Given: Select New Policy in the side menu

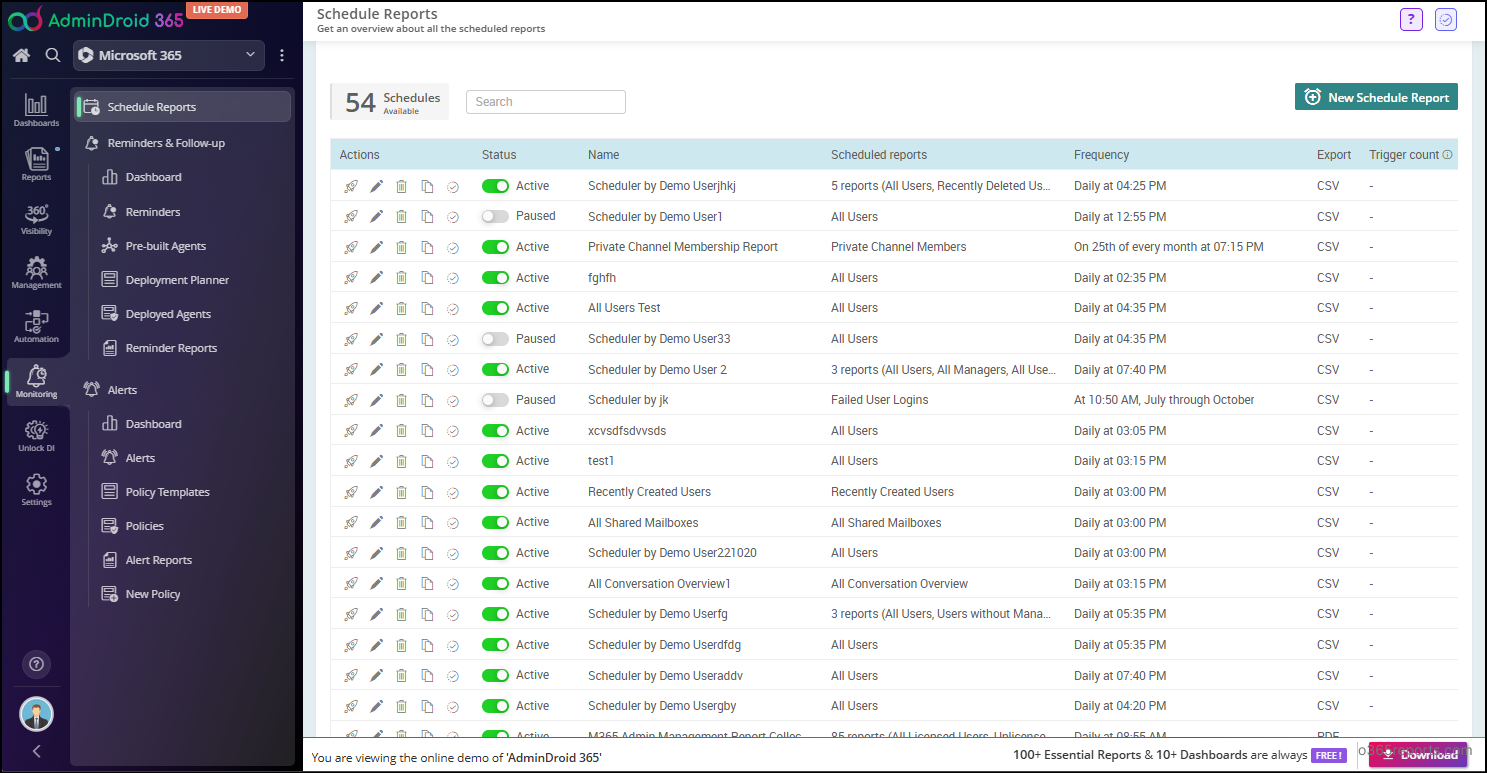Looking at the screenshot, I should pyautogui.click(x=152, y=594).
